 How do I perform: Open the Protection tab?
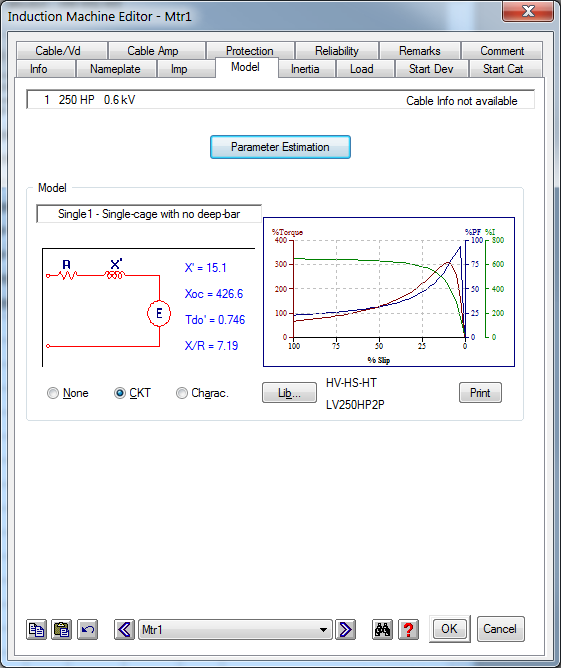coord(250,51)
